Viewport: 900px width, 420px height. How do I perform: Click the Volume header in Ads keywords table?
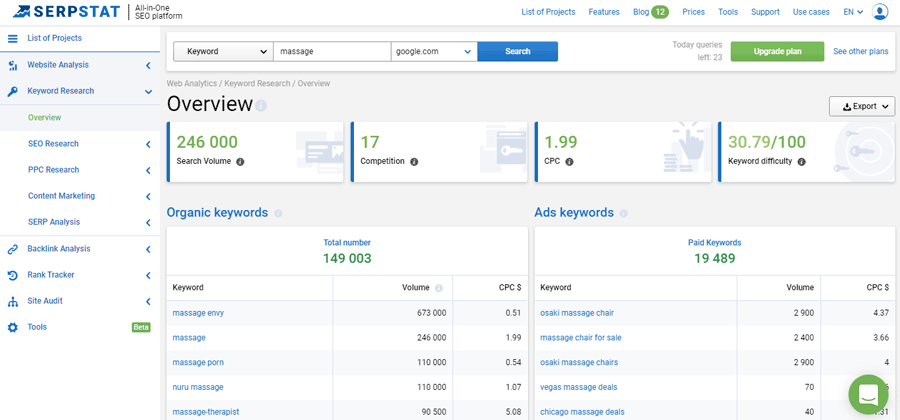coord(800,287)
